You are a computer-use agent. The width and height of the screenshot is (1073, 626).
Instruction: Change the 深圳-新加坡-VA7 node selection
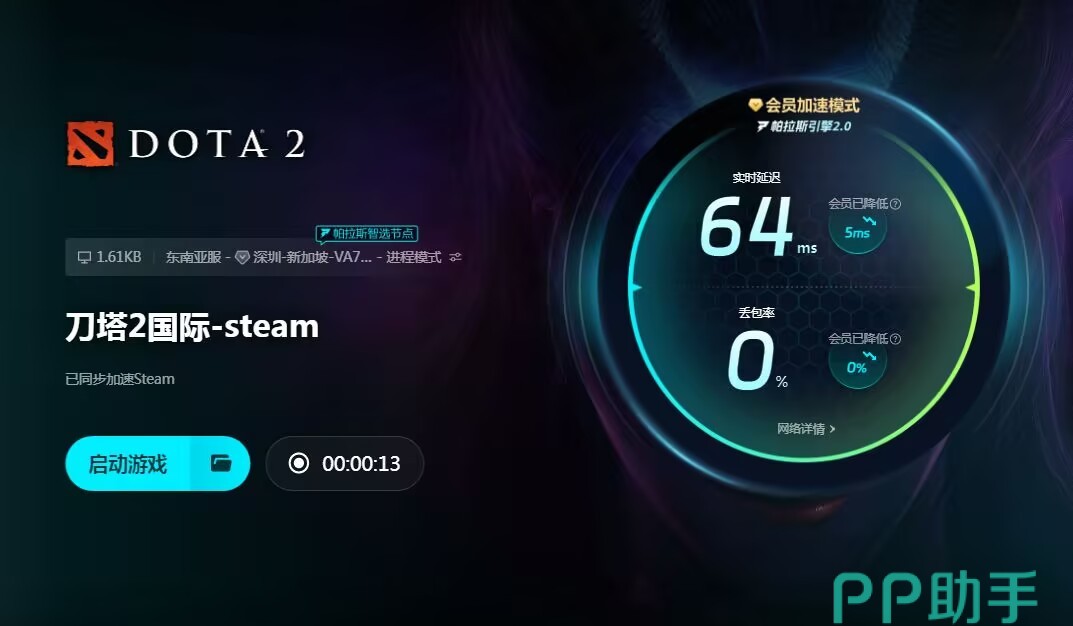pos(312,257)
